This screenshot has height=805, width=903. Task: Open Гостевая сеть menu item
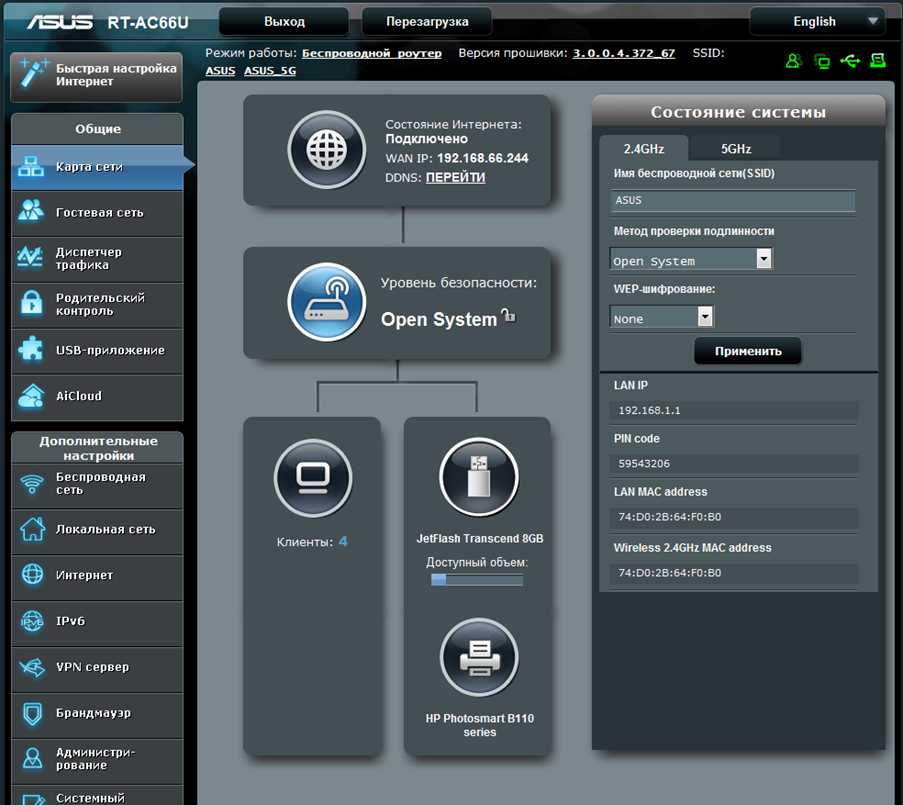coord(97,212)
